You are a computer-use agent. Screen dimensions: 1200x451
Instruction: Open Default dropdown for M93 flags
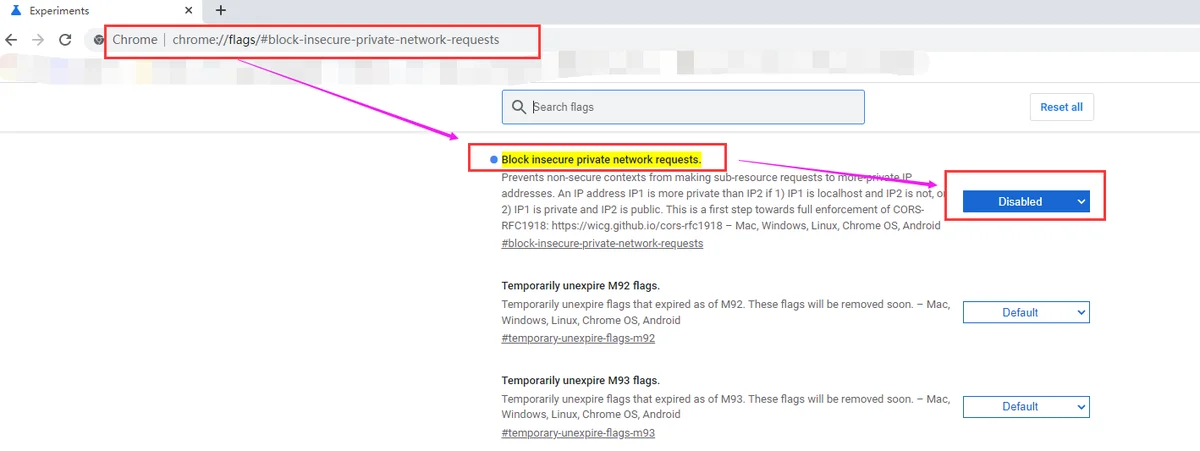click(x=1026, y=406)
